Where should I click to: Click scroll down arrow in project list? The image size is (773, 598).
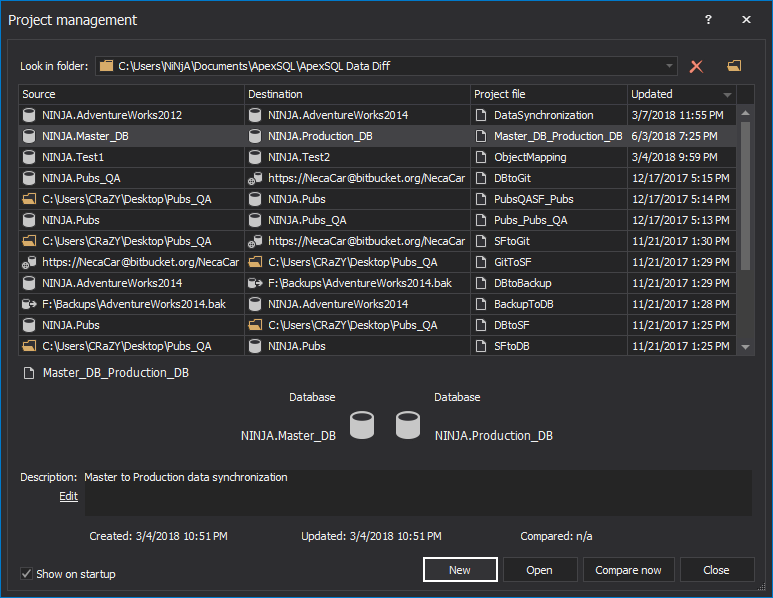(x=745, y=347)
